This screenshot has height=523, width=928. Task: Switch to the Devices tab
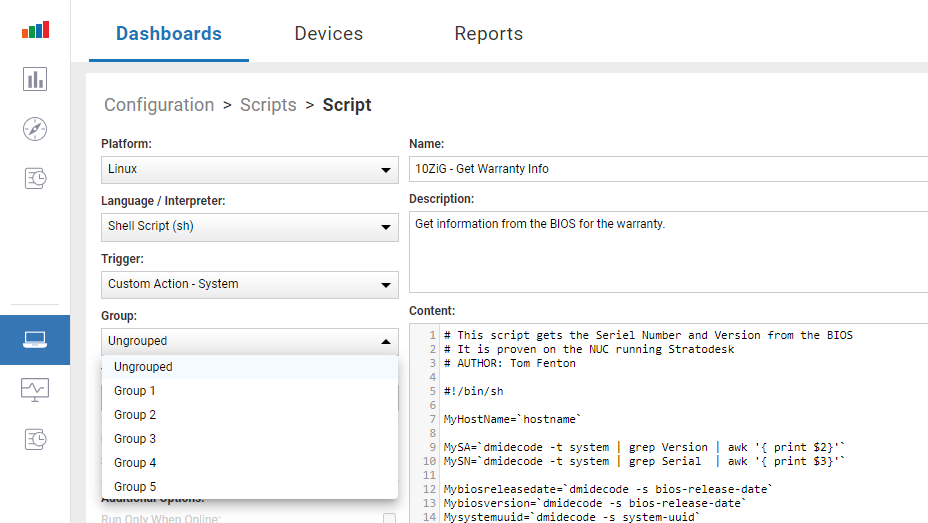pos(328,34)
